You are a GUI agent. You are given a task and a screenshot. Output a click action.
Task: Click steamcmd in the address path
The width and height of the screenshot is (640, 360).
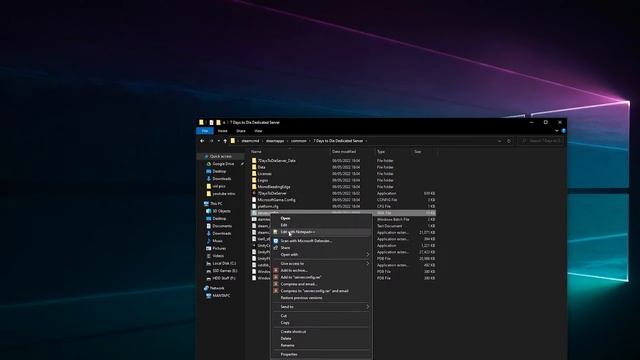[250, 141]
